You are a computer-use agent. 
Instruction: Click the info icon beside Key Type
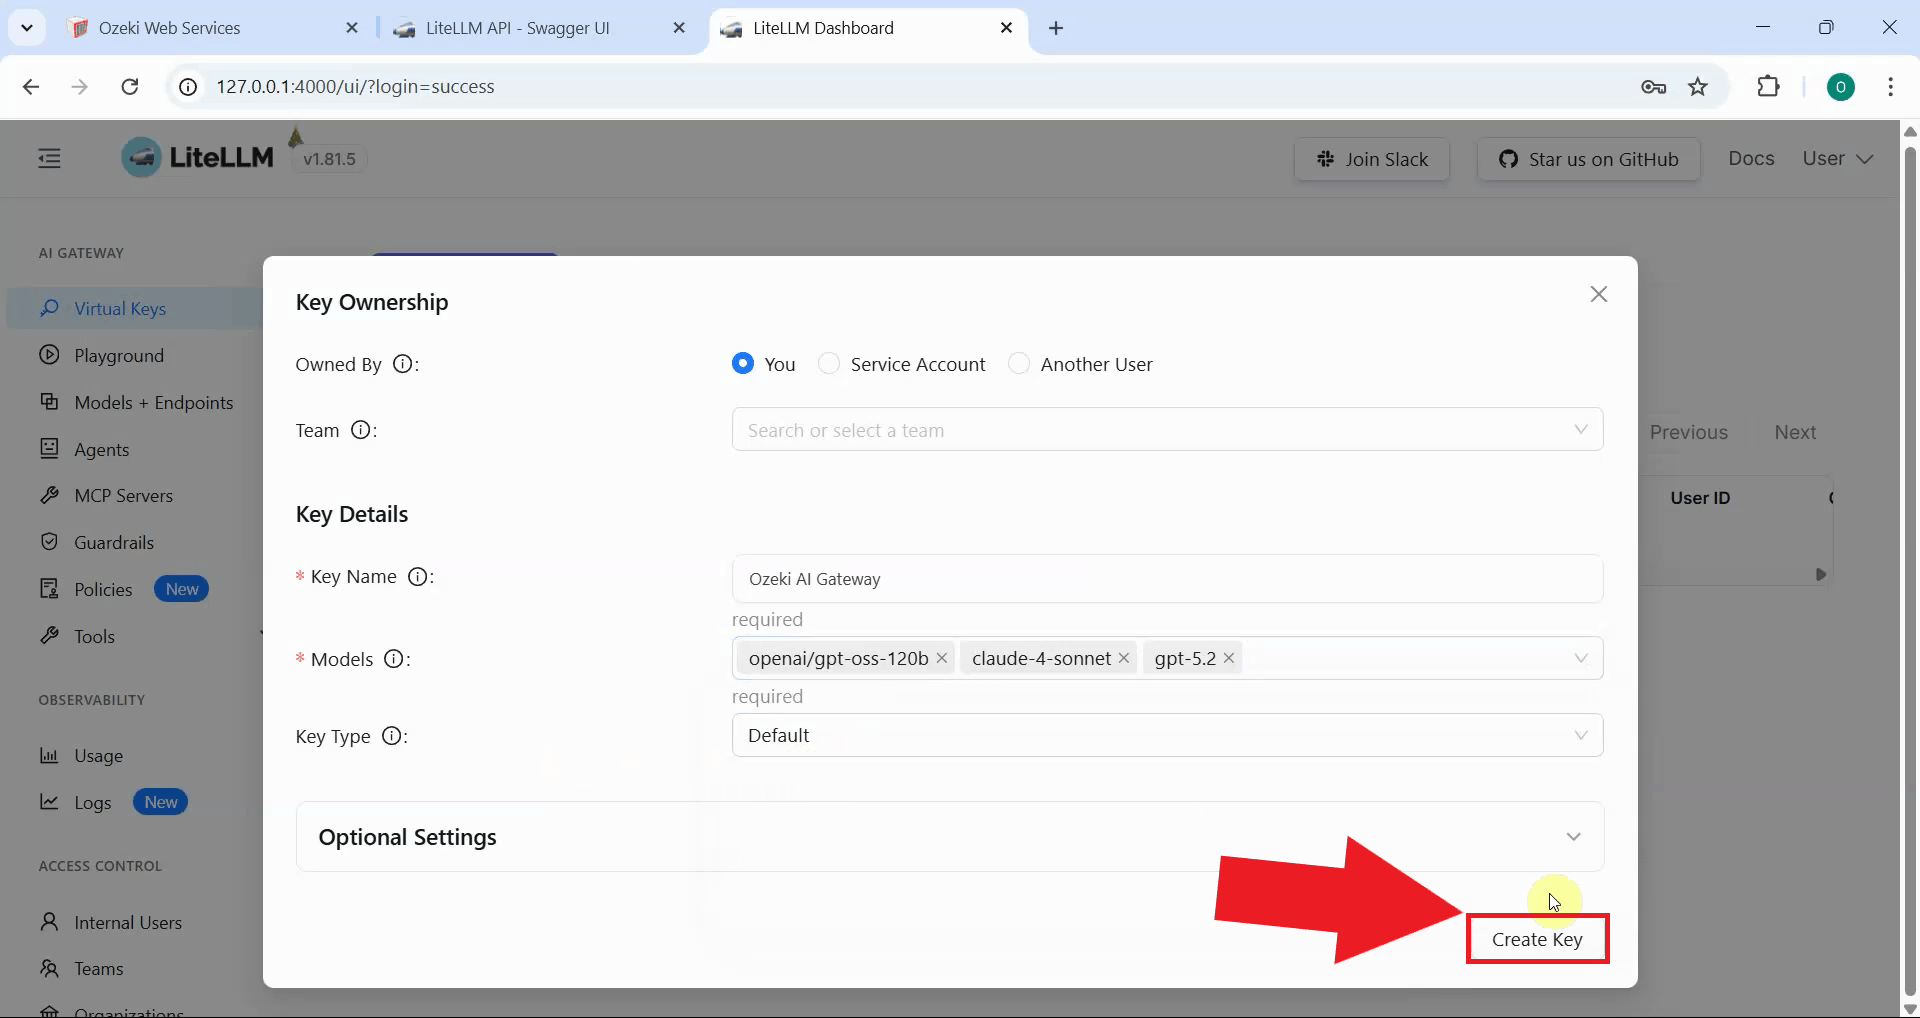(392, 736)
